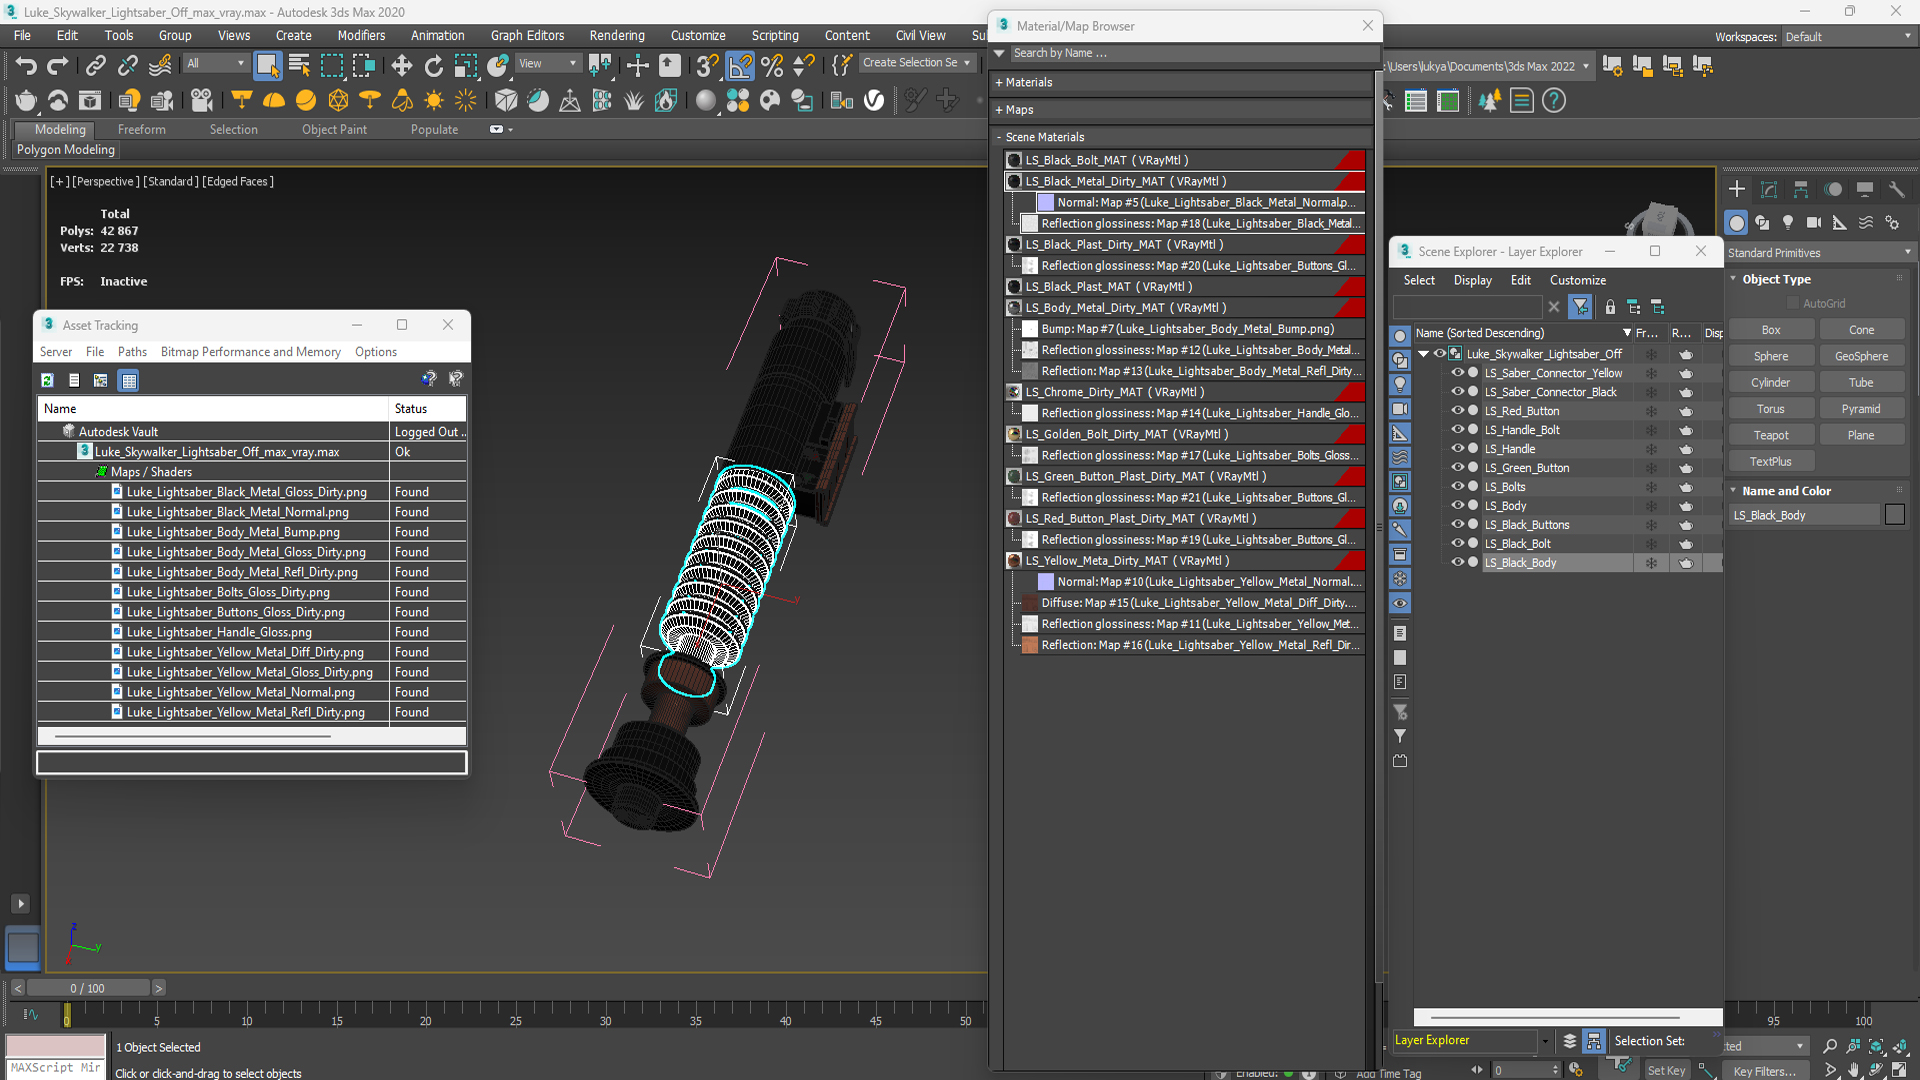
Task: Open the selection filter All dropdown
Action: point(215,63)
